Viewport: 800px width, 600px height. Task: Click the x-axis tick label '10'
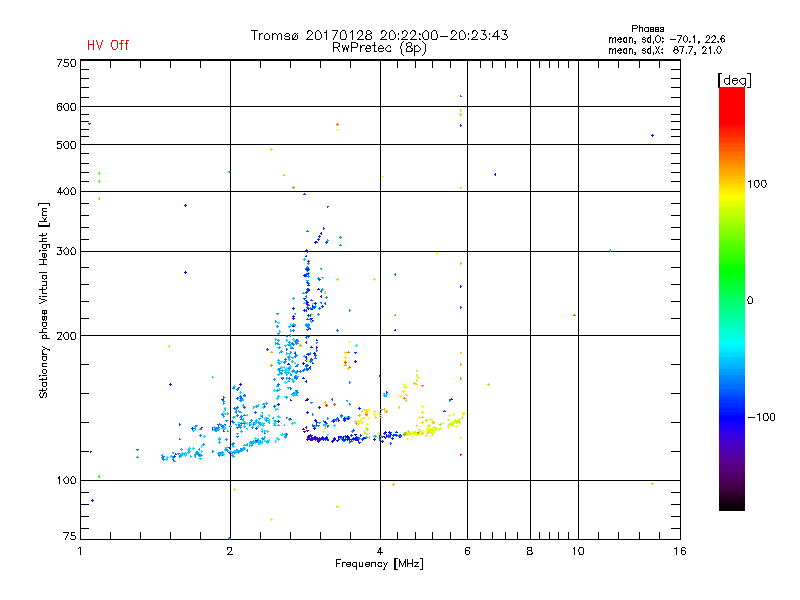point(578,551)
